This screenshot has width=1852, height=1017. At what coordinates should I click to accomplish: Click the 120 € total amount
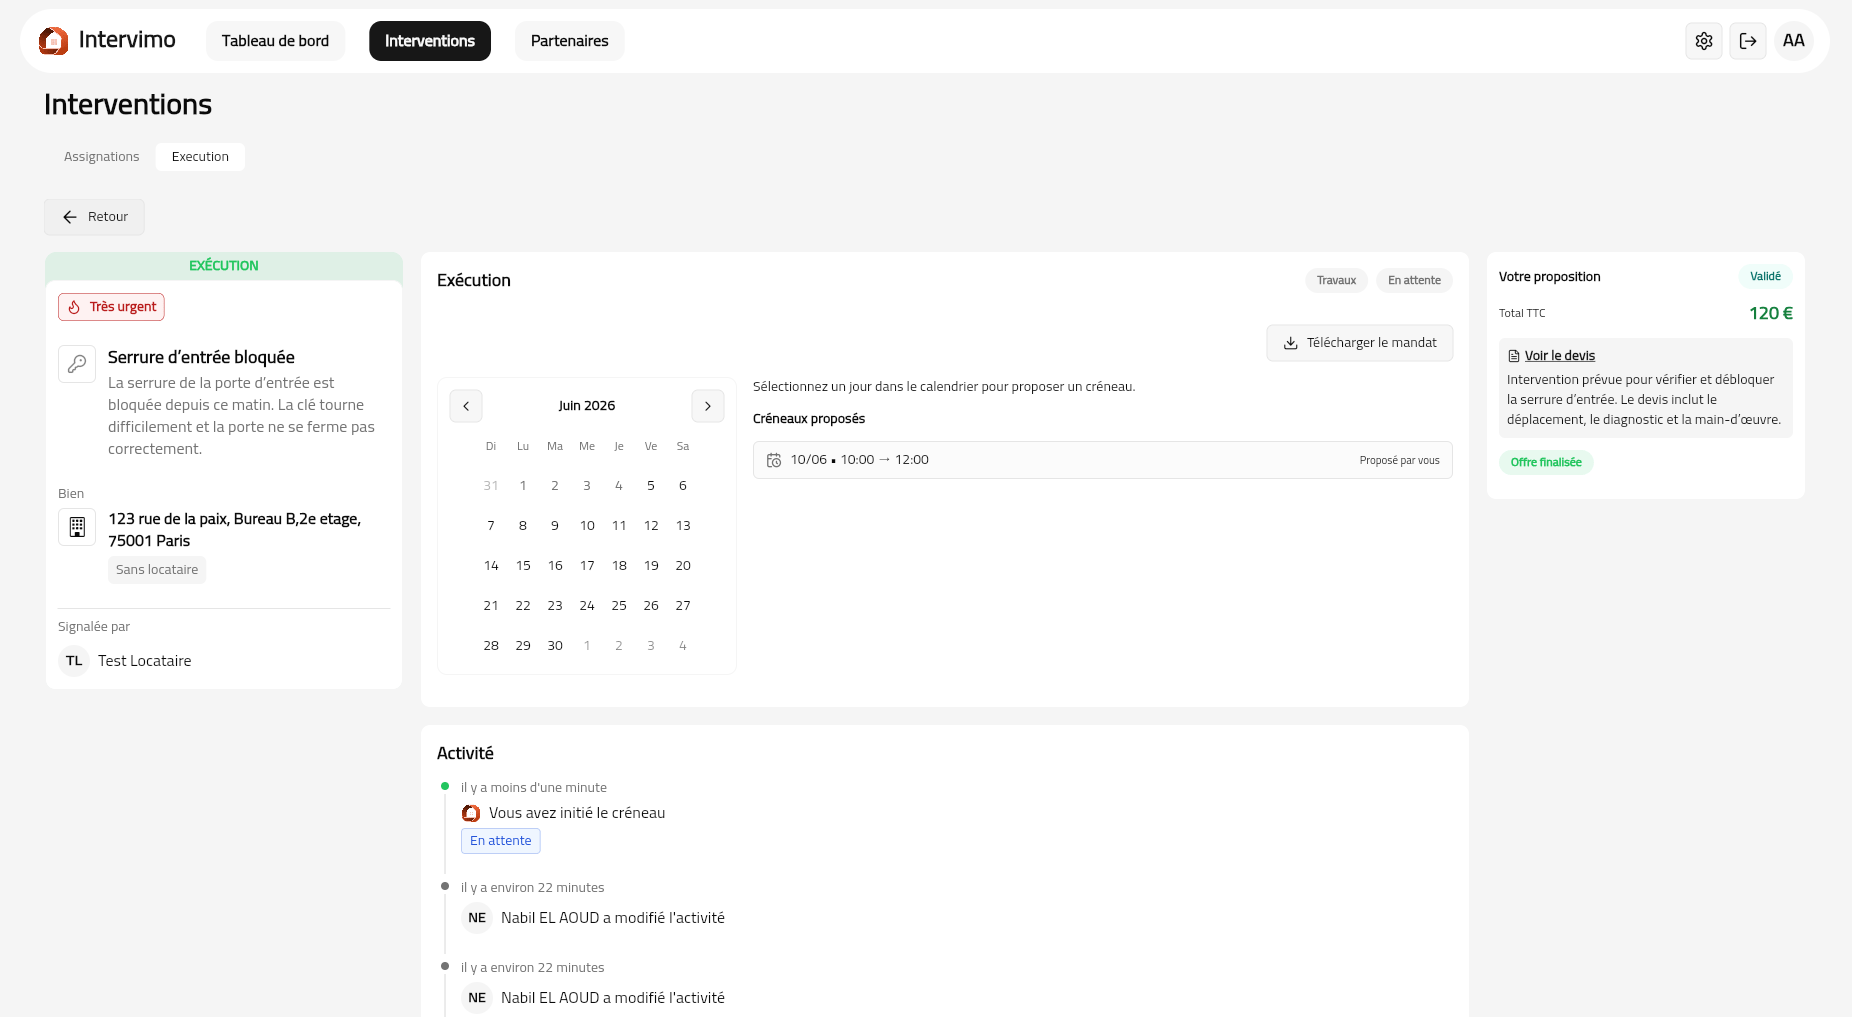coord(1771,314)
